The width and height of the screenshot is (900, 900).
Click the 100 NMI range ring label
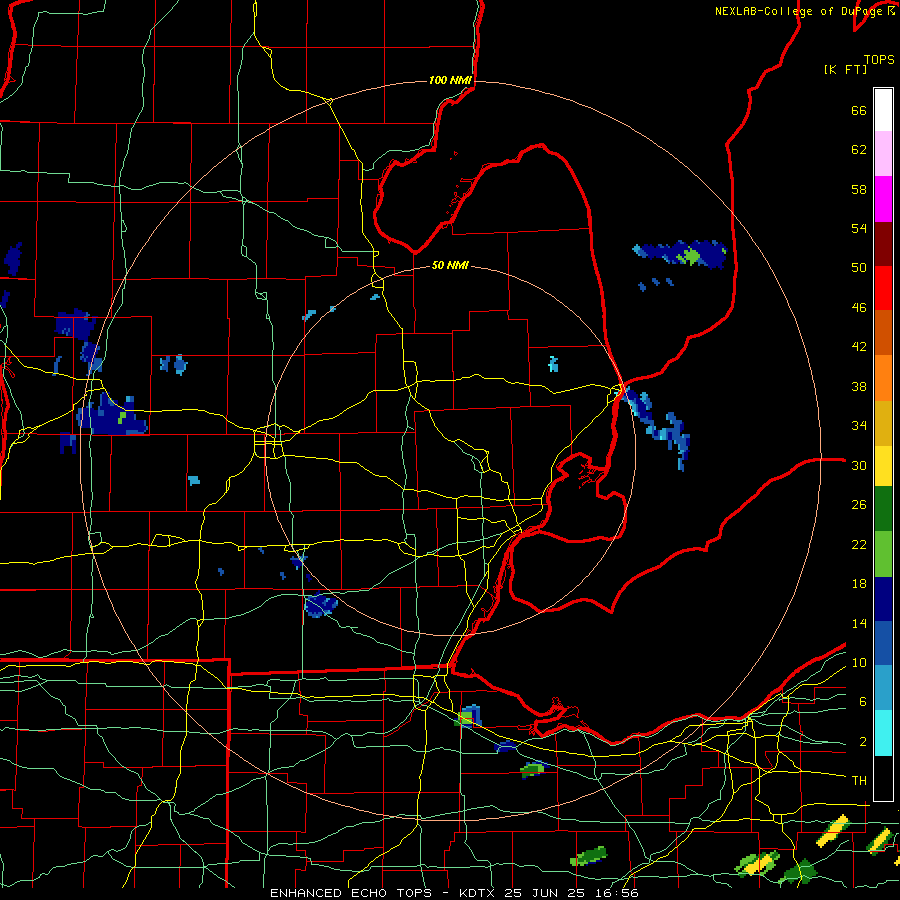pos(451,80)
